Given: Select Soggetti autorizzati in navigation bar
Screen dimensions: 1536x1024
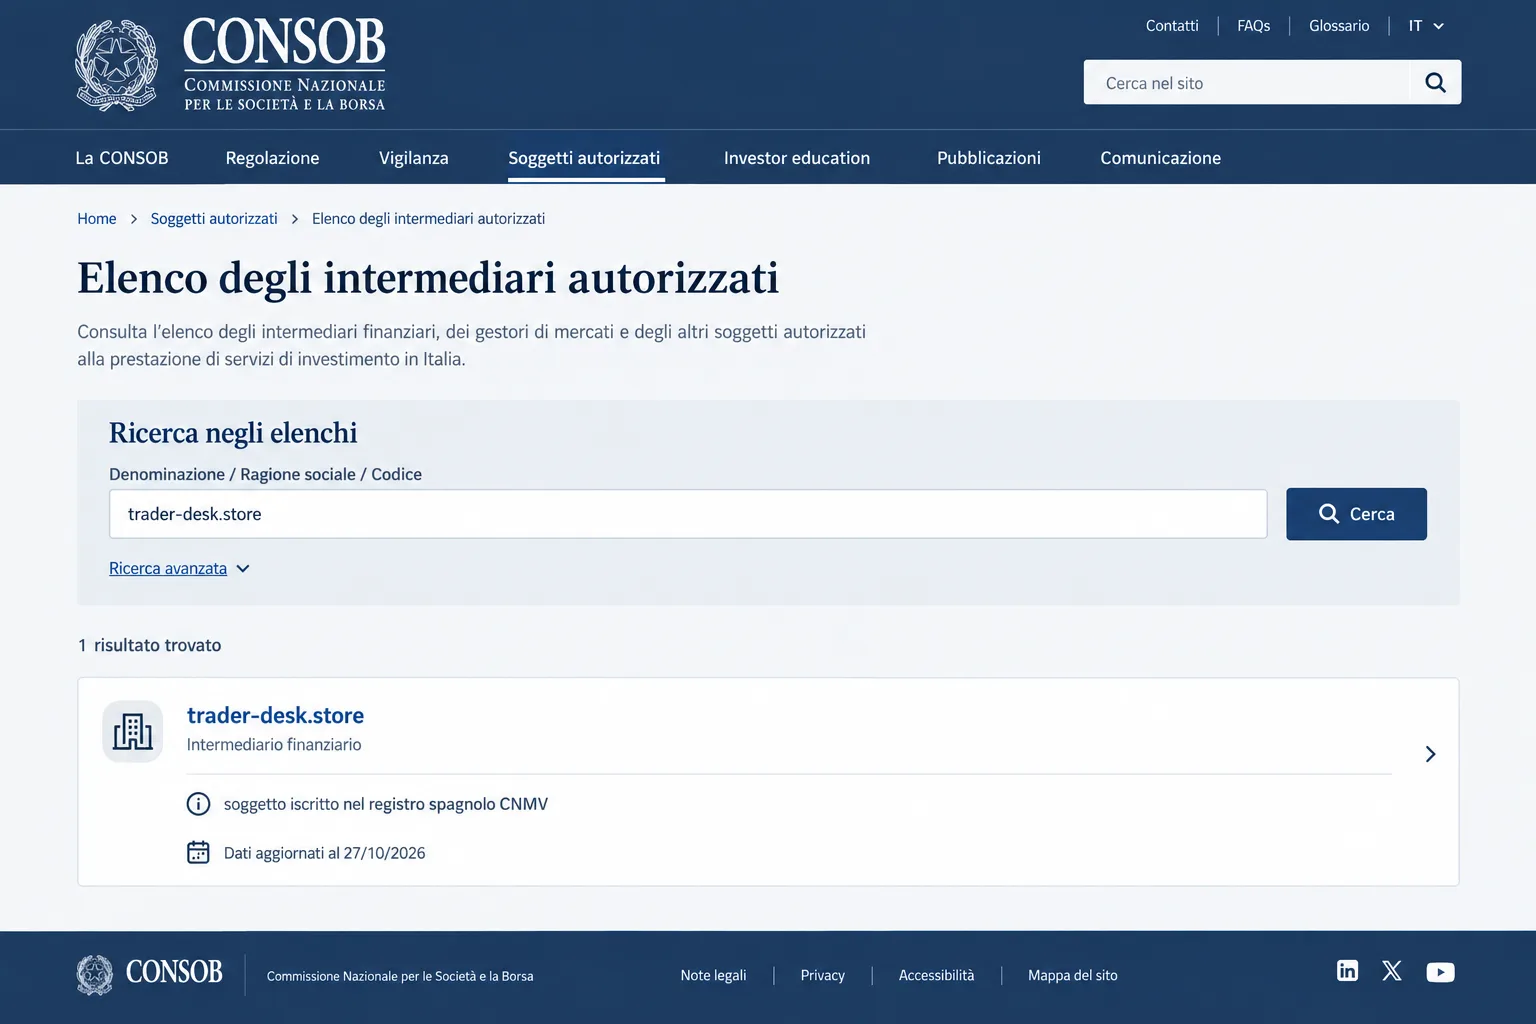Looking at the screenshot, I should point(584,158).
